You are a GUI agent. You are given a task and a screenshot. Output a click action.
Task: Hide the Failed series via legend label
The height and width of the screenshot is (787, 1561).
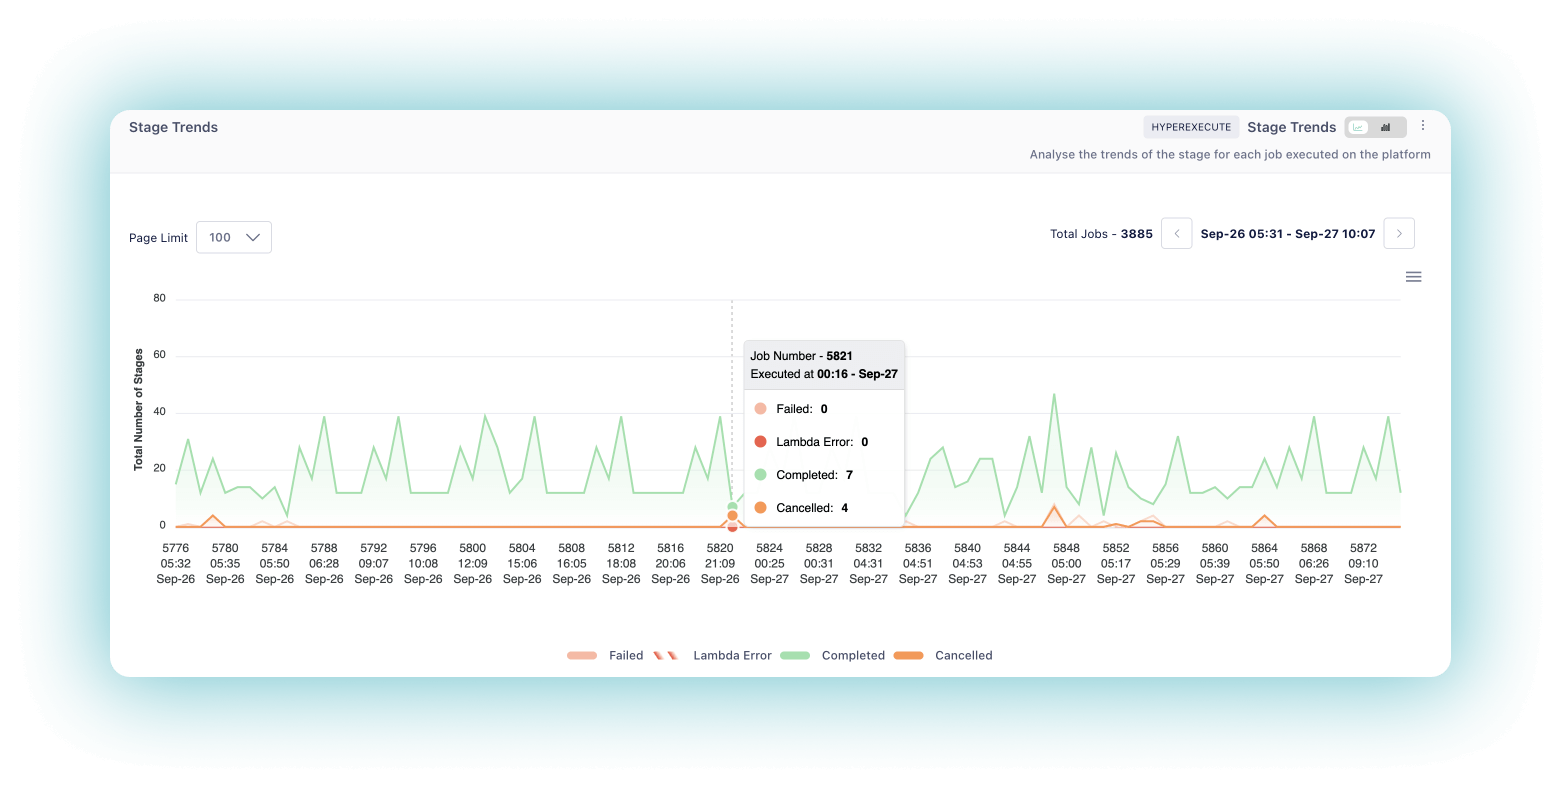(x=626, y=656)
